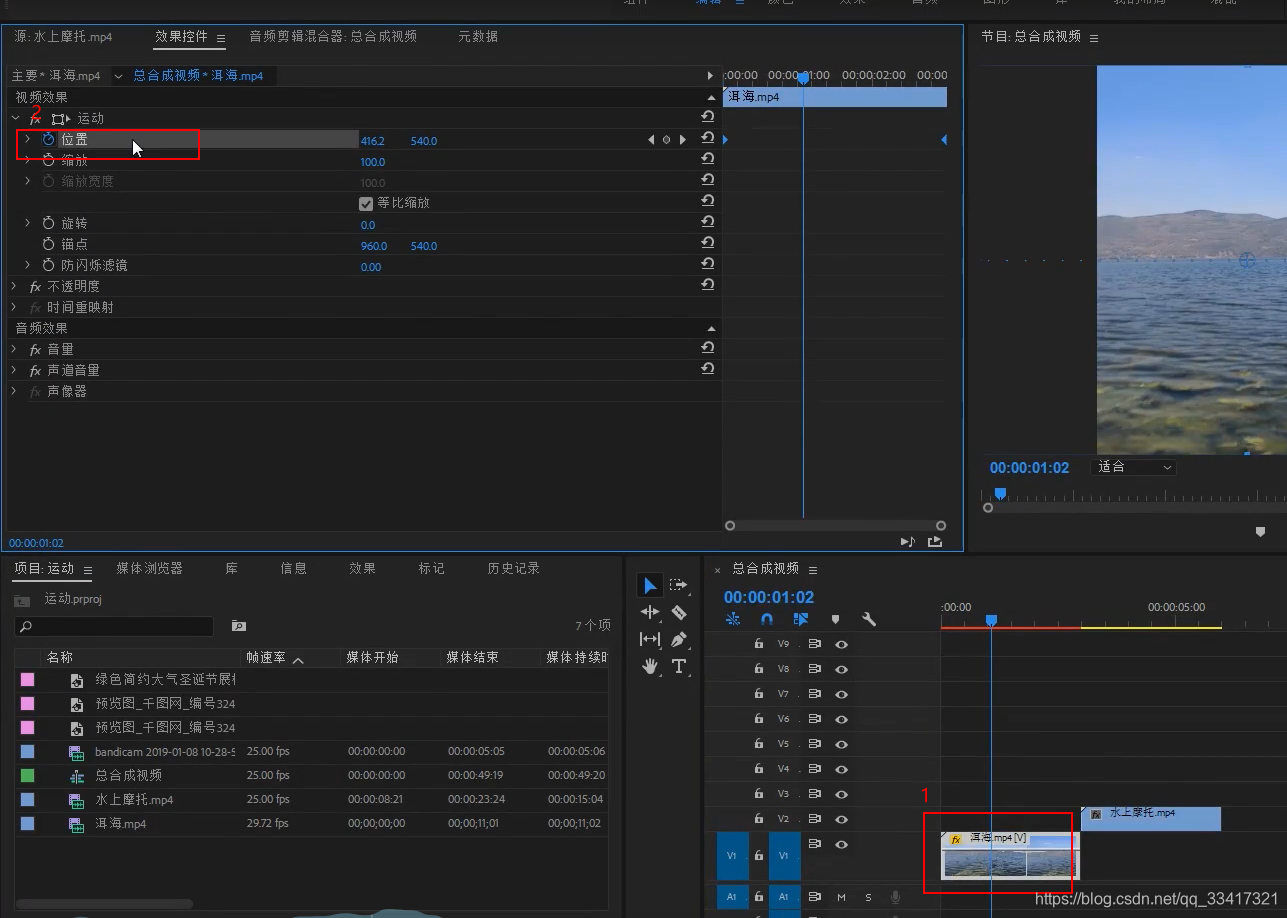1287x918 pixels.
Task: Click find-in-bin icon next to project search
Action: click(238, 626)
